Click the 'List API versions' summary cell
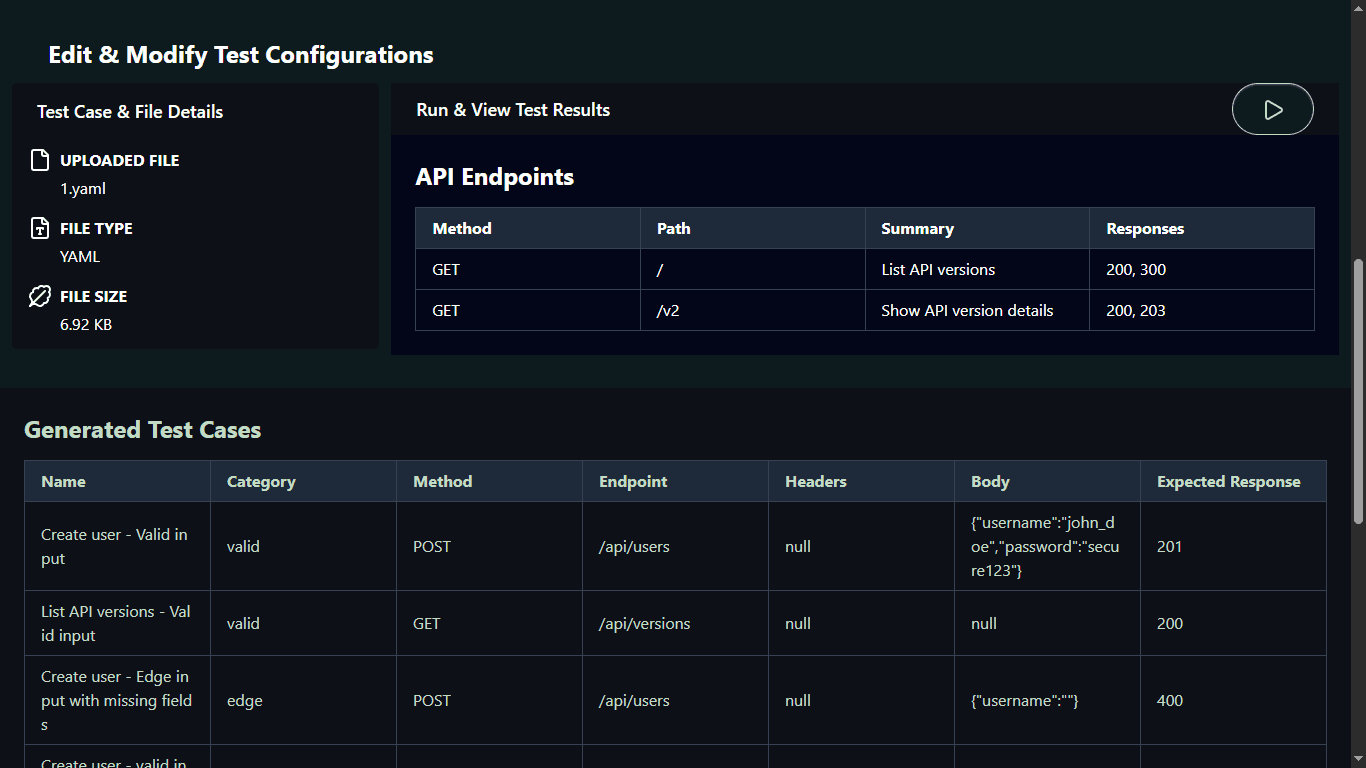The height and width of the screenshot is (768, 1366). pos(977,269)
